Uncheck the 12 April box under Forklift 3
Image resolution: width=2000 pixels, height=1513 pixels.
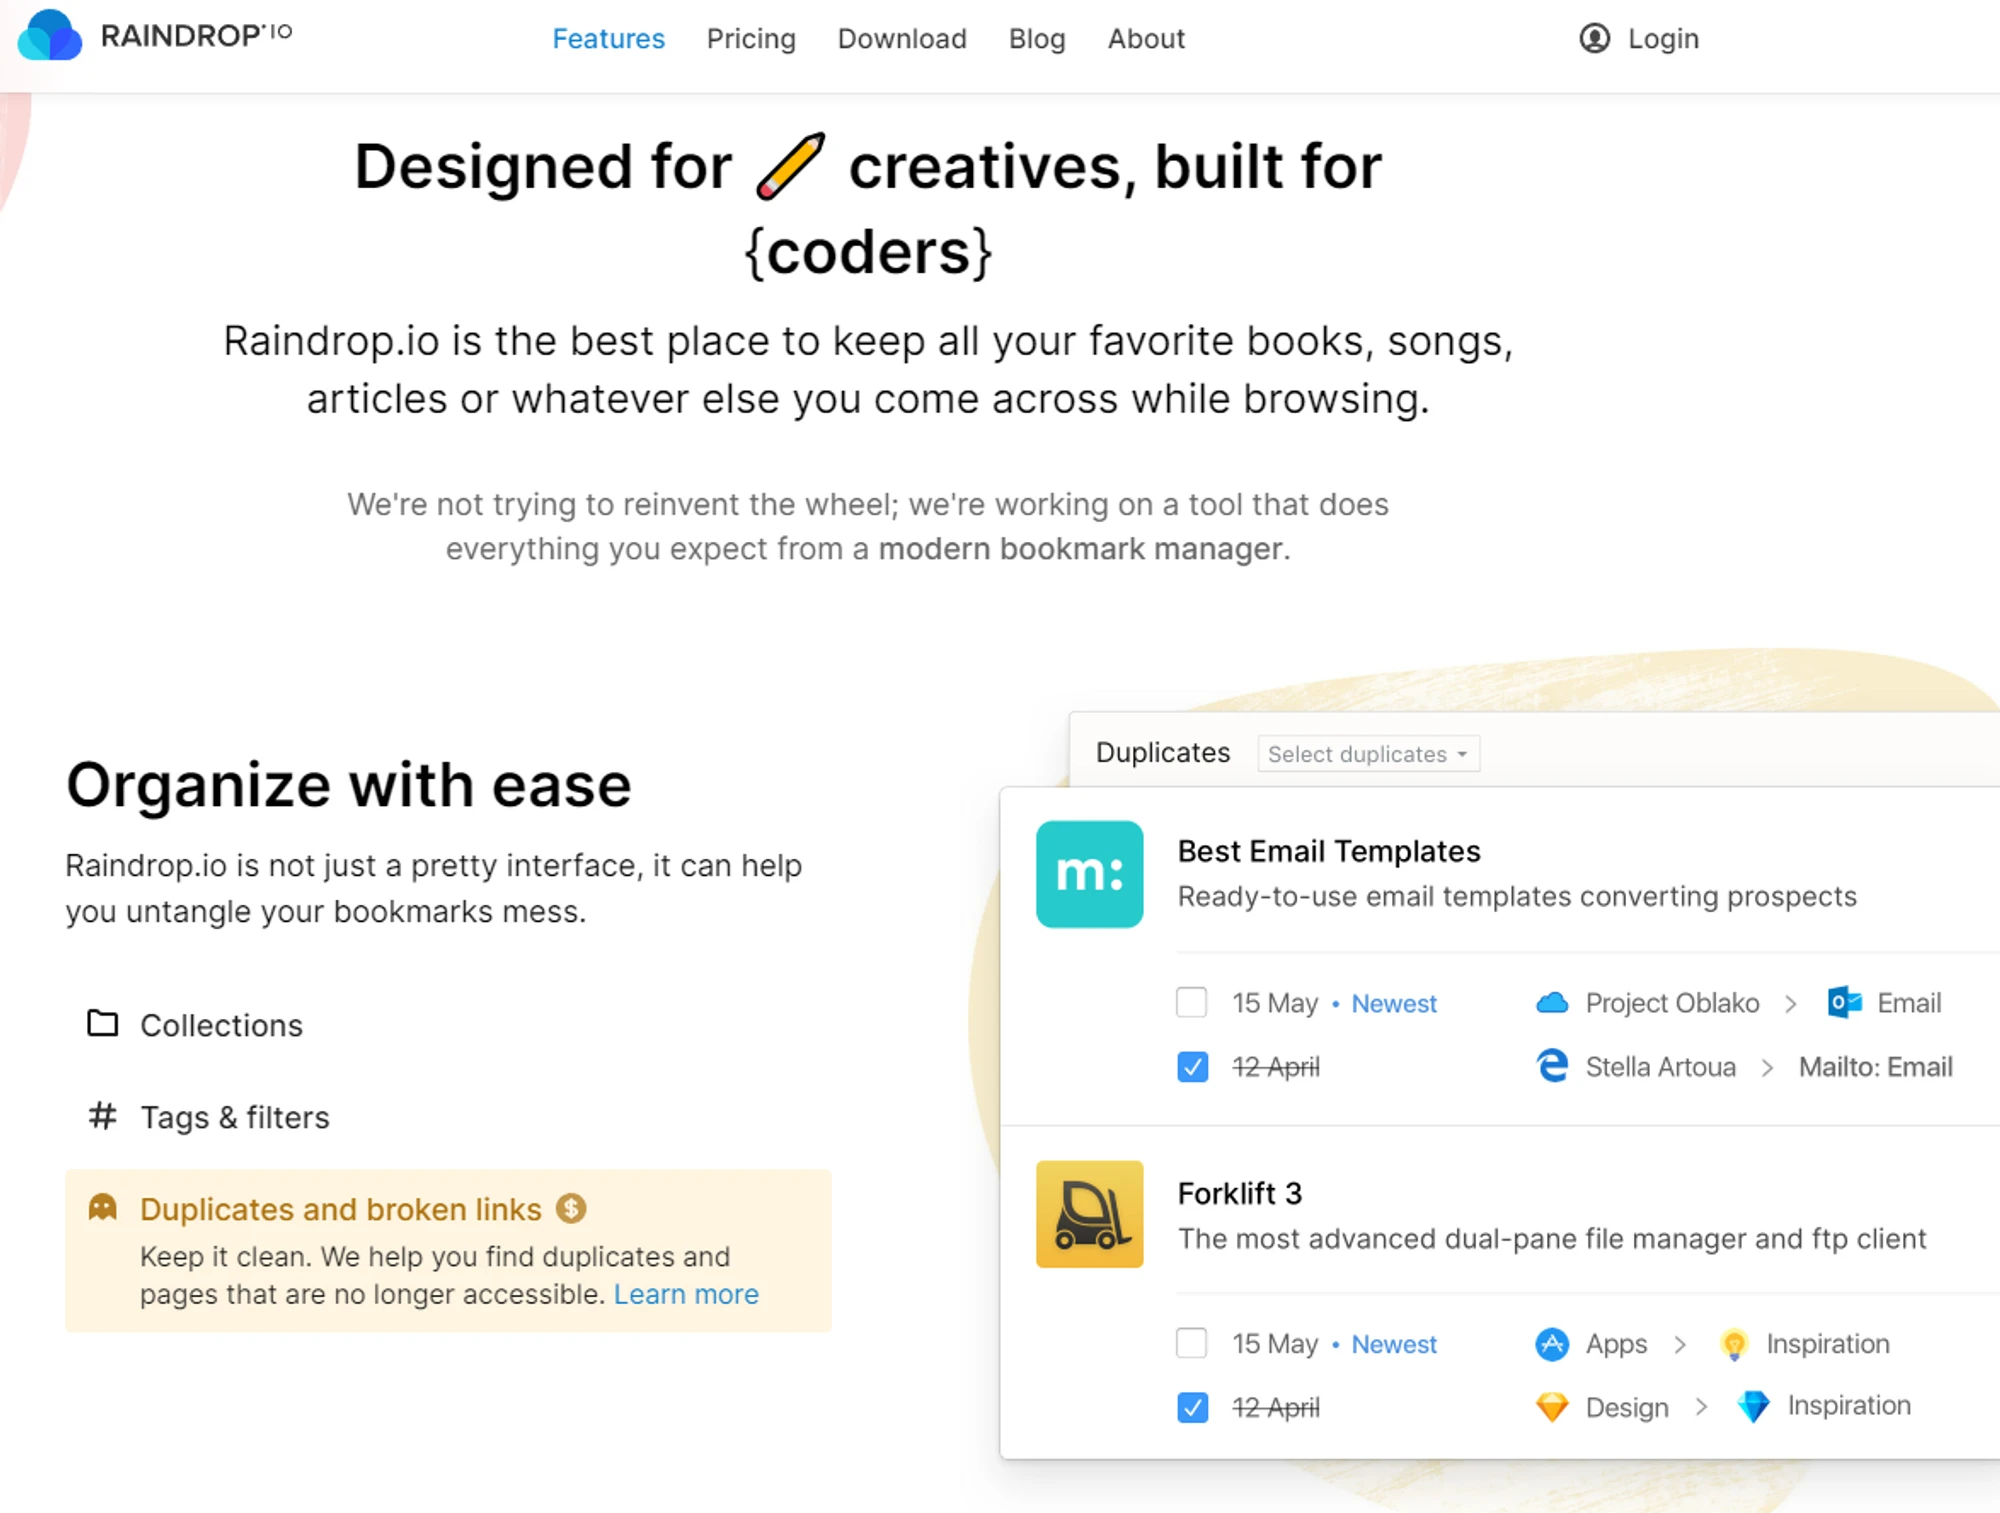click(x=1192, y=1408)
